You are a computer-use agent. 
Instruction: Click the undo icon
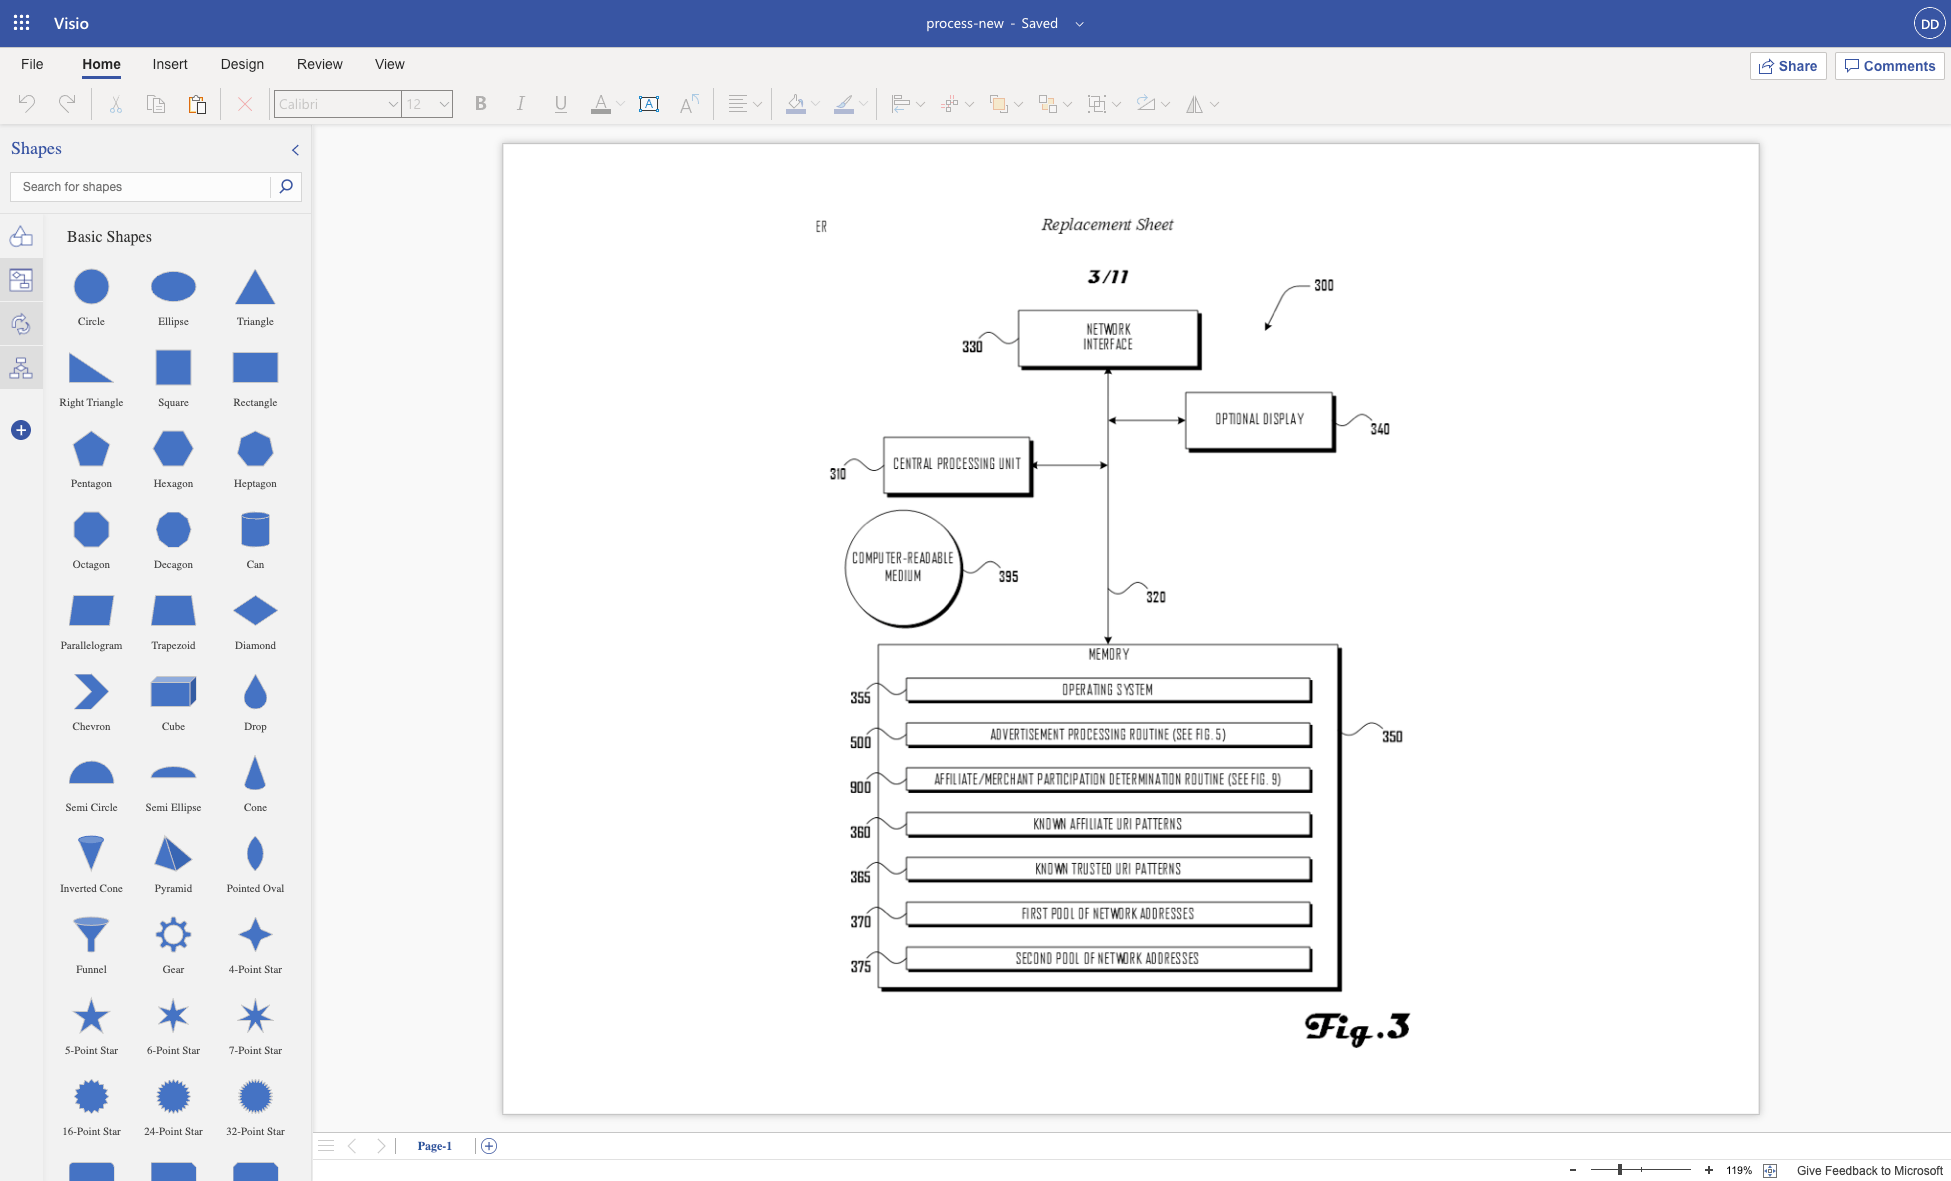(x=26, y=103)
